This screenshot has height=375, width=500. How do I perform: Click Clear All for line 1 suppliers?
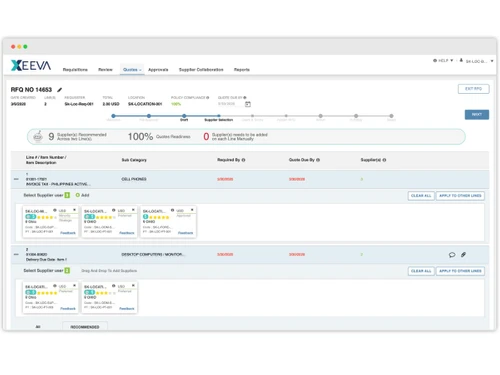(x=421, y=196)
